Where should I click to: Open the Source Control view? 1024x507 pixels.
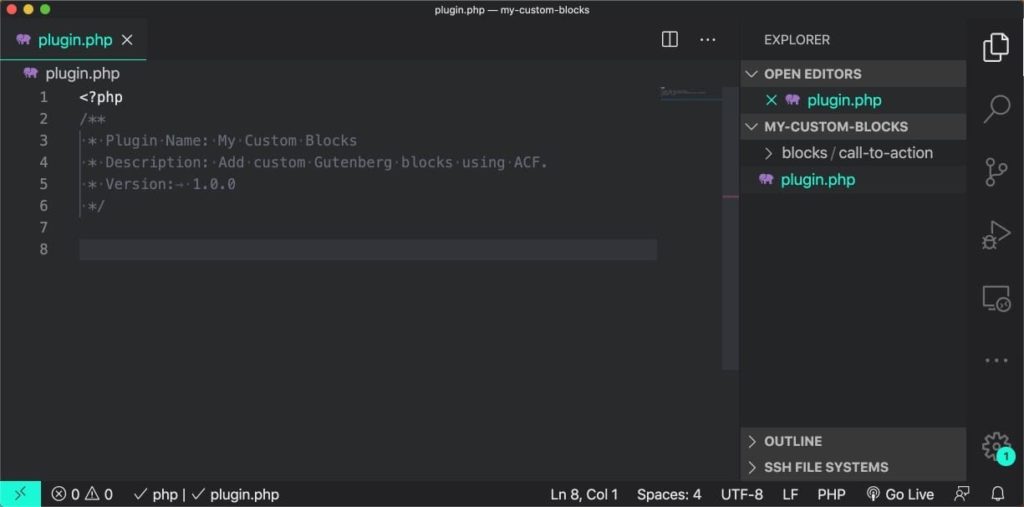(996, 172)
